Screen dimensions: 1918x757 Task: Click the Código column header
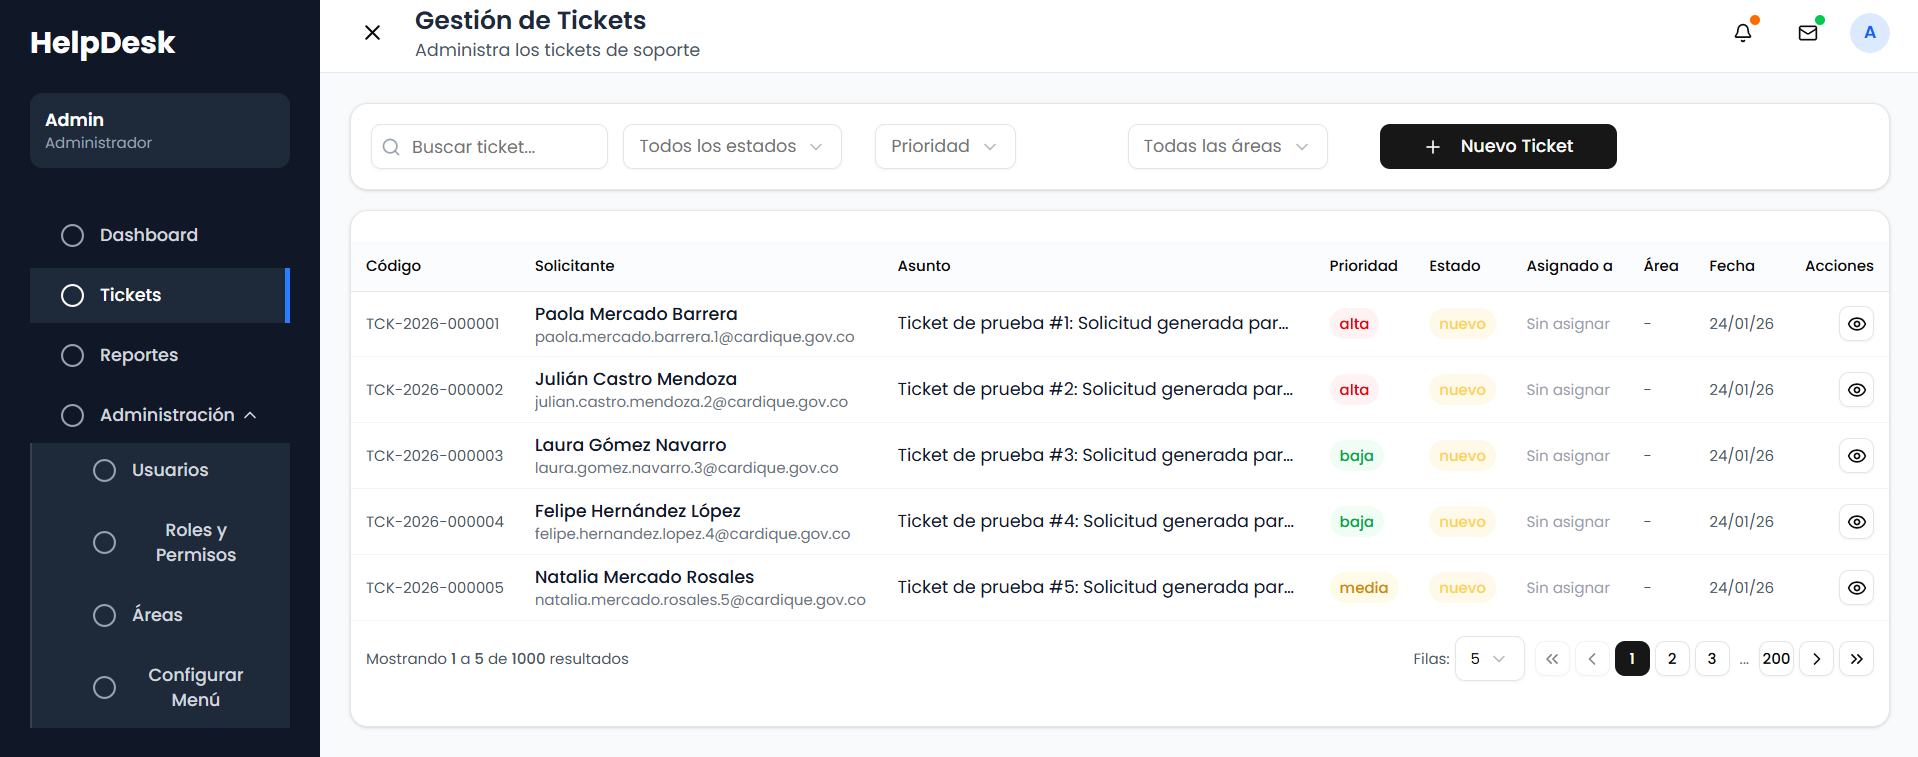tap(393, 266)
